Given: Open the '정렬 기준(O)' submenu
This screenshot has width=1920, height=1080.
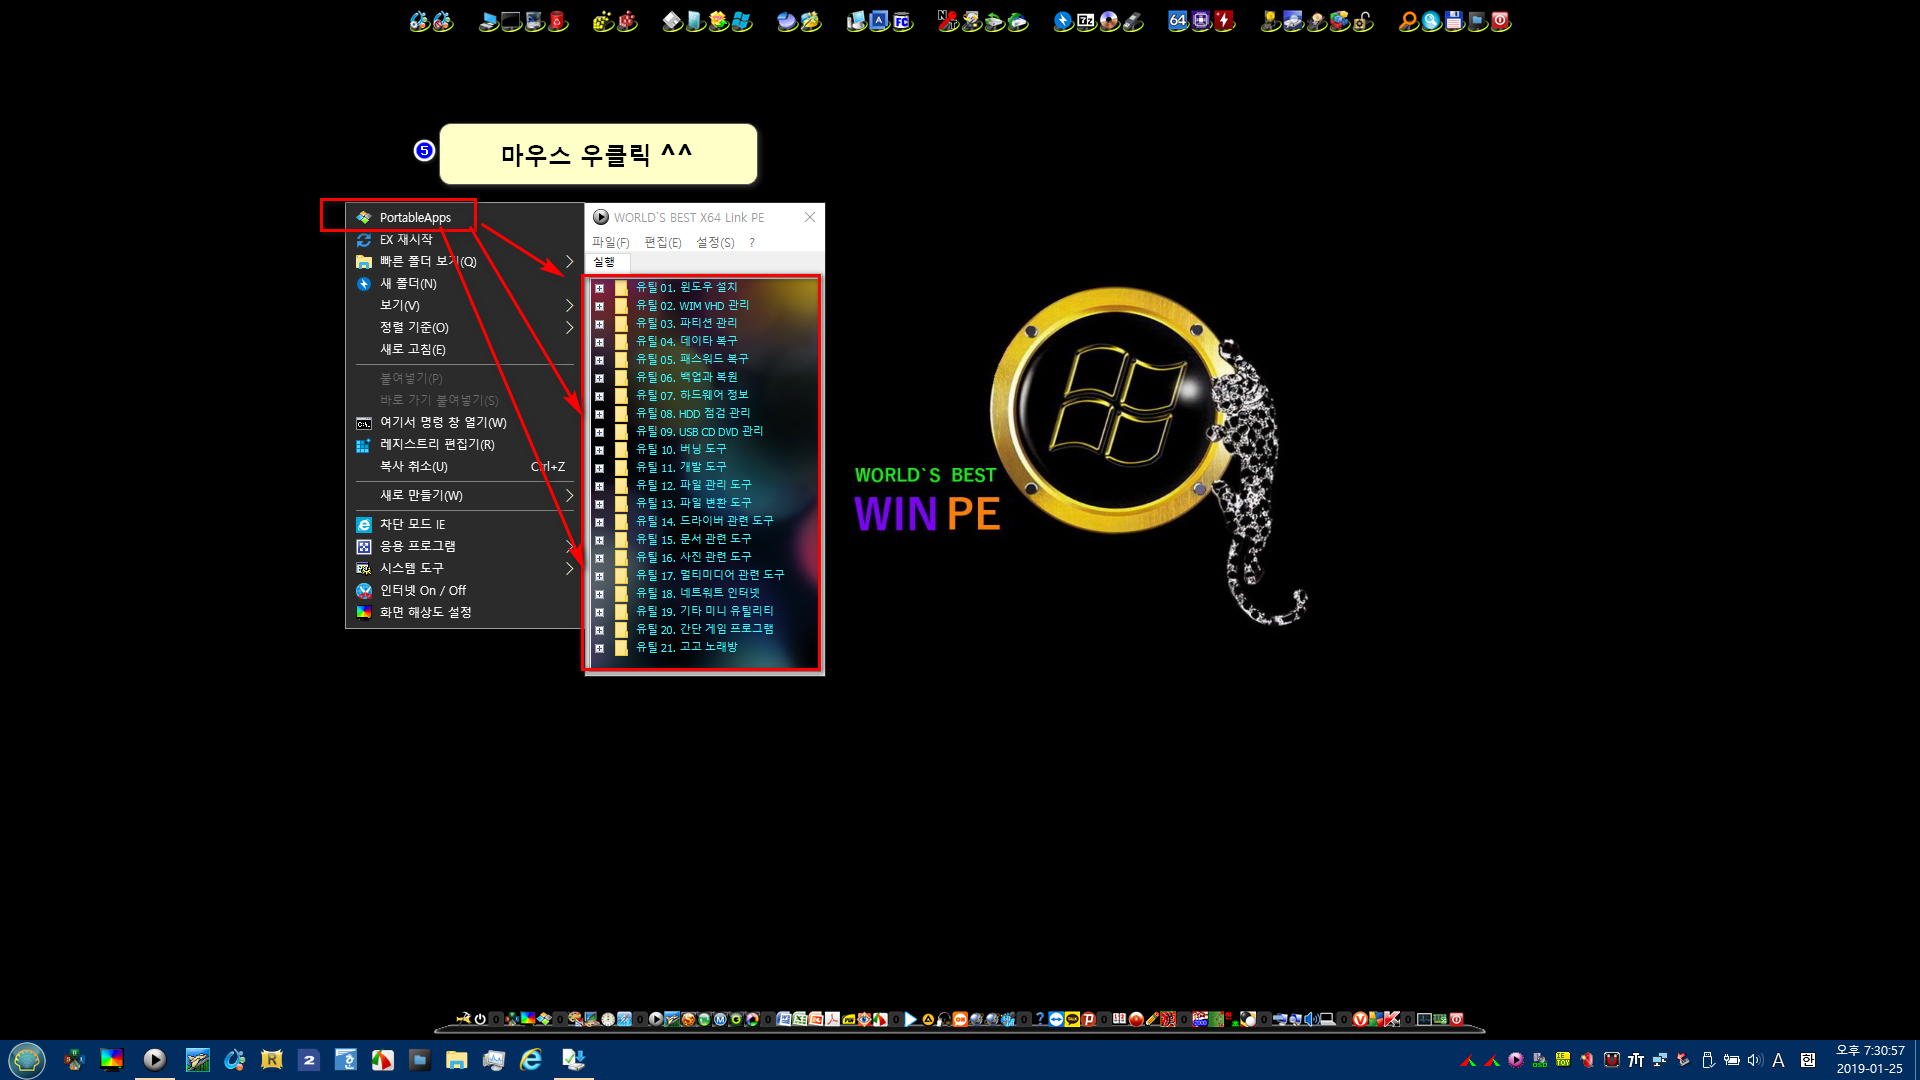Looking at the screenshot, I should (x=464, y=327).
